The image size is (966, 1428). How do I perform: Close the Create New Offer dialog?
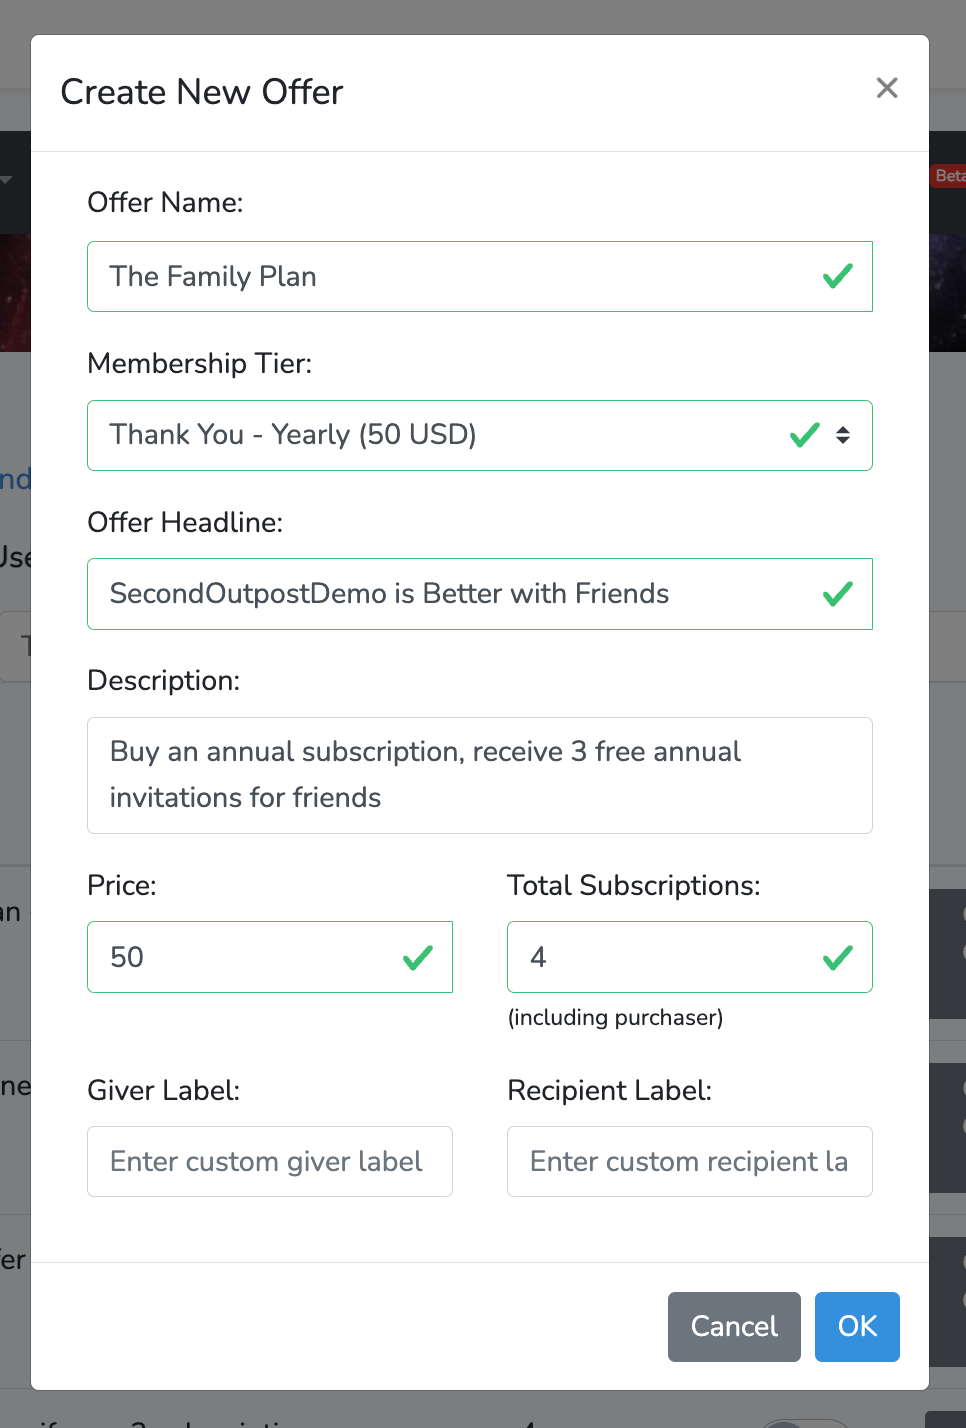(x=887, y=88)
